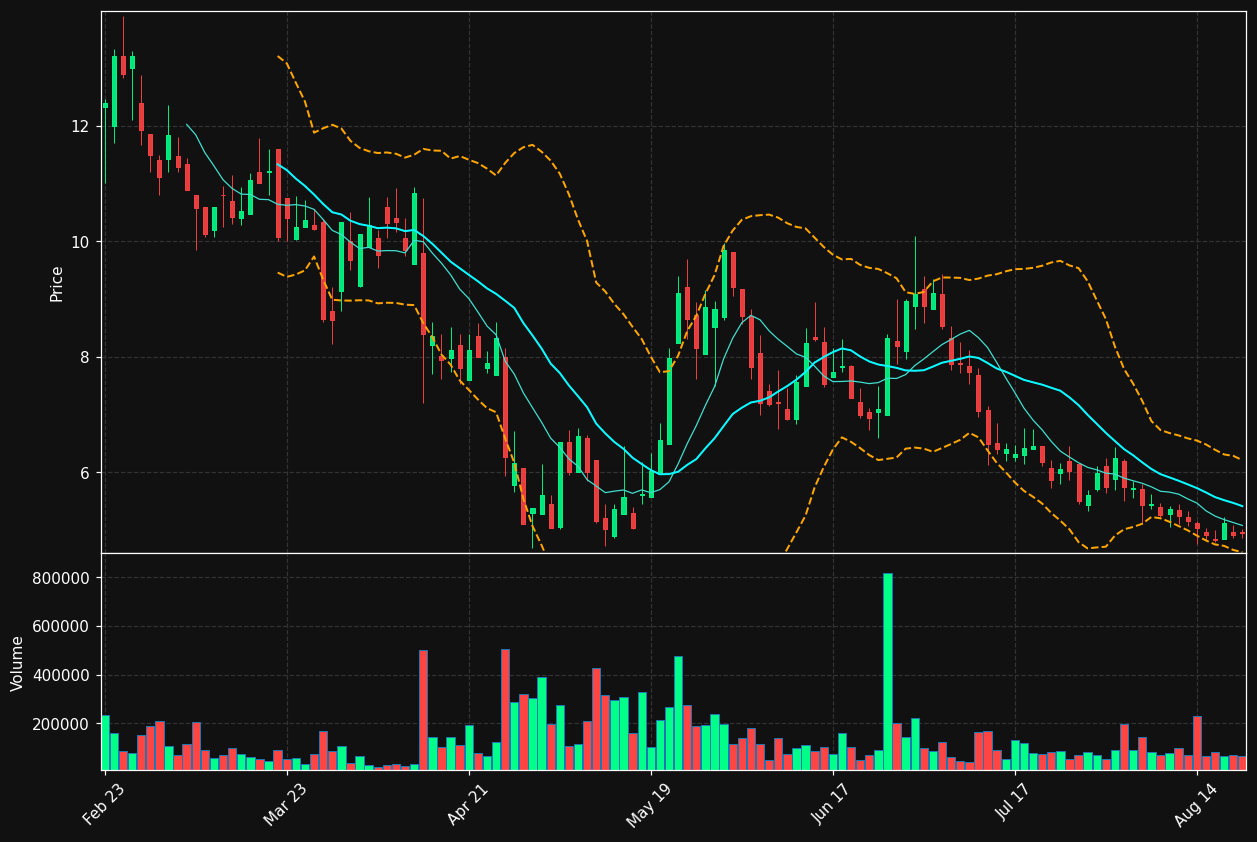Click the May 19 date label
1257x842 pixels.
coord(650,804)
